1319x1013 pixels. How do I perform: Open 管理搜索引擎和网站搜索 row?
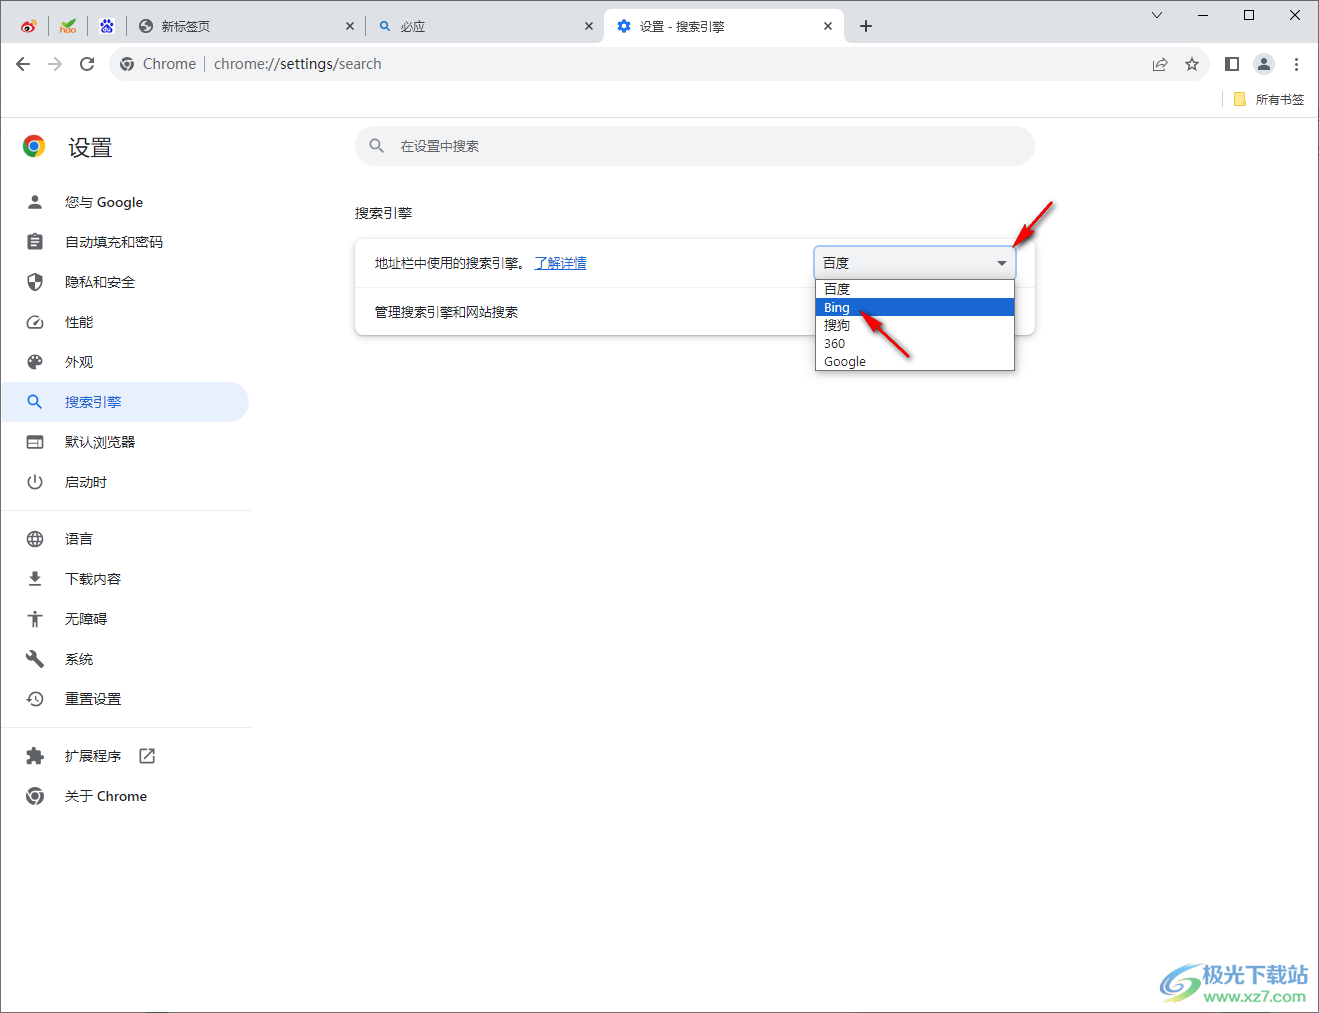695,312
